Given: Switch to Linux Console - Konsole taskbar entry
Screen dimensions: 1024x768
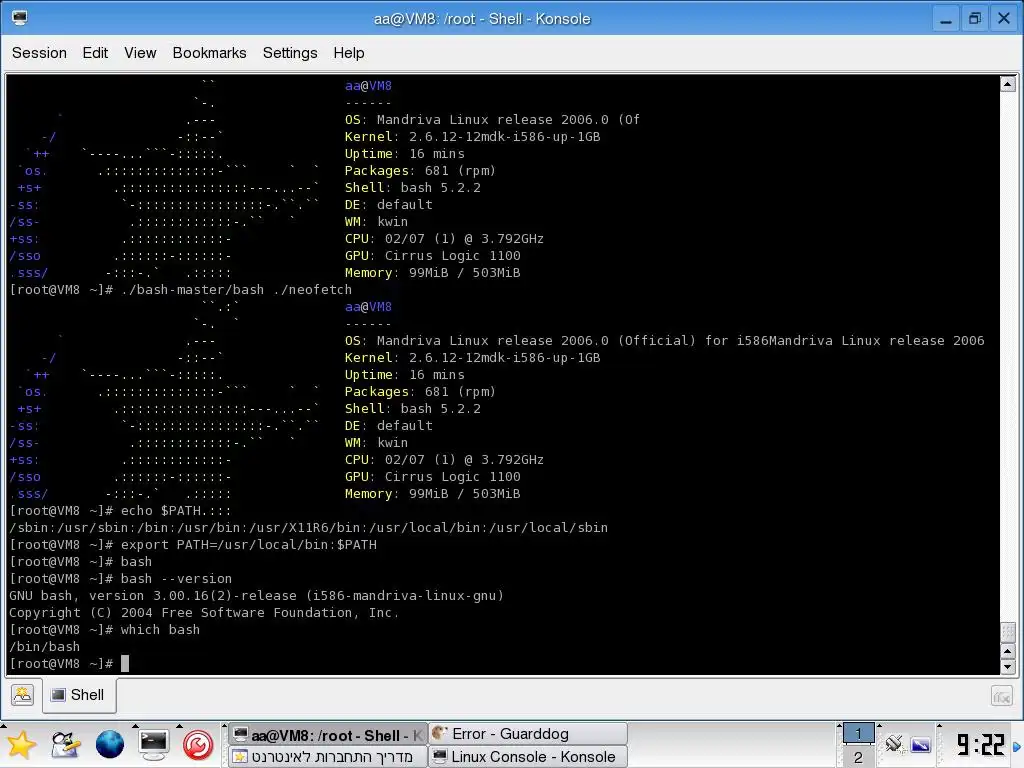Looking at the screenshot, I should click(x=528, y=757).
